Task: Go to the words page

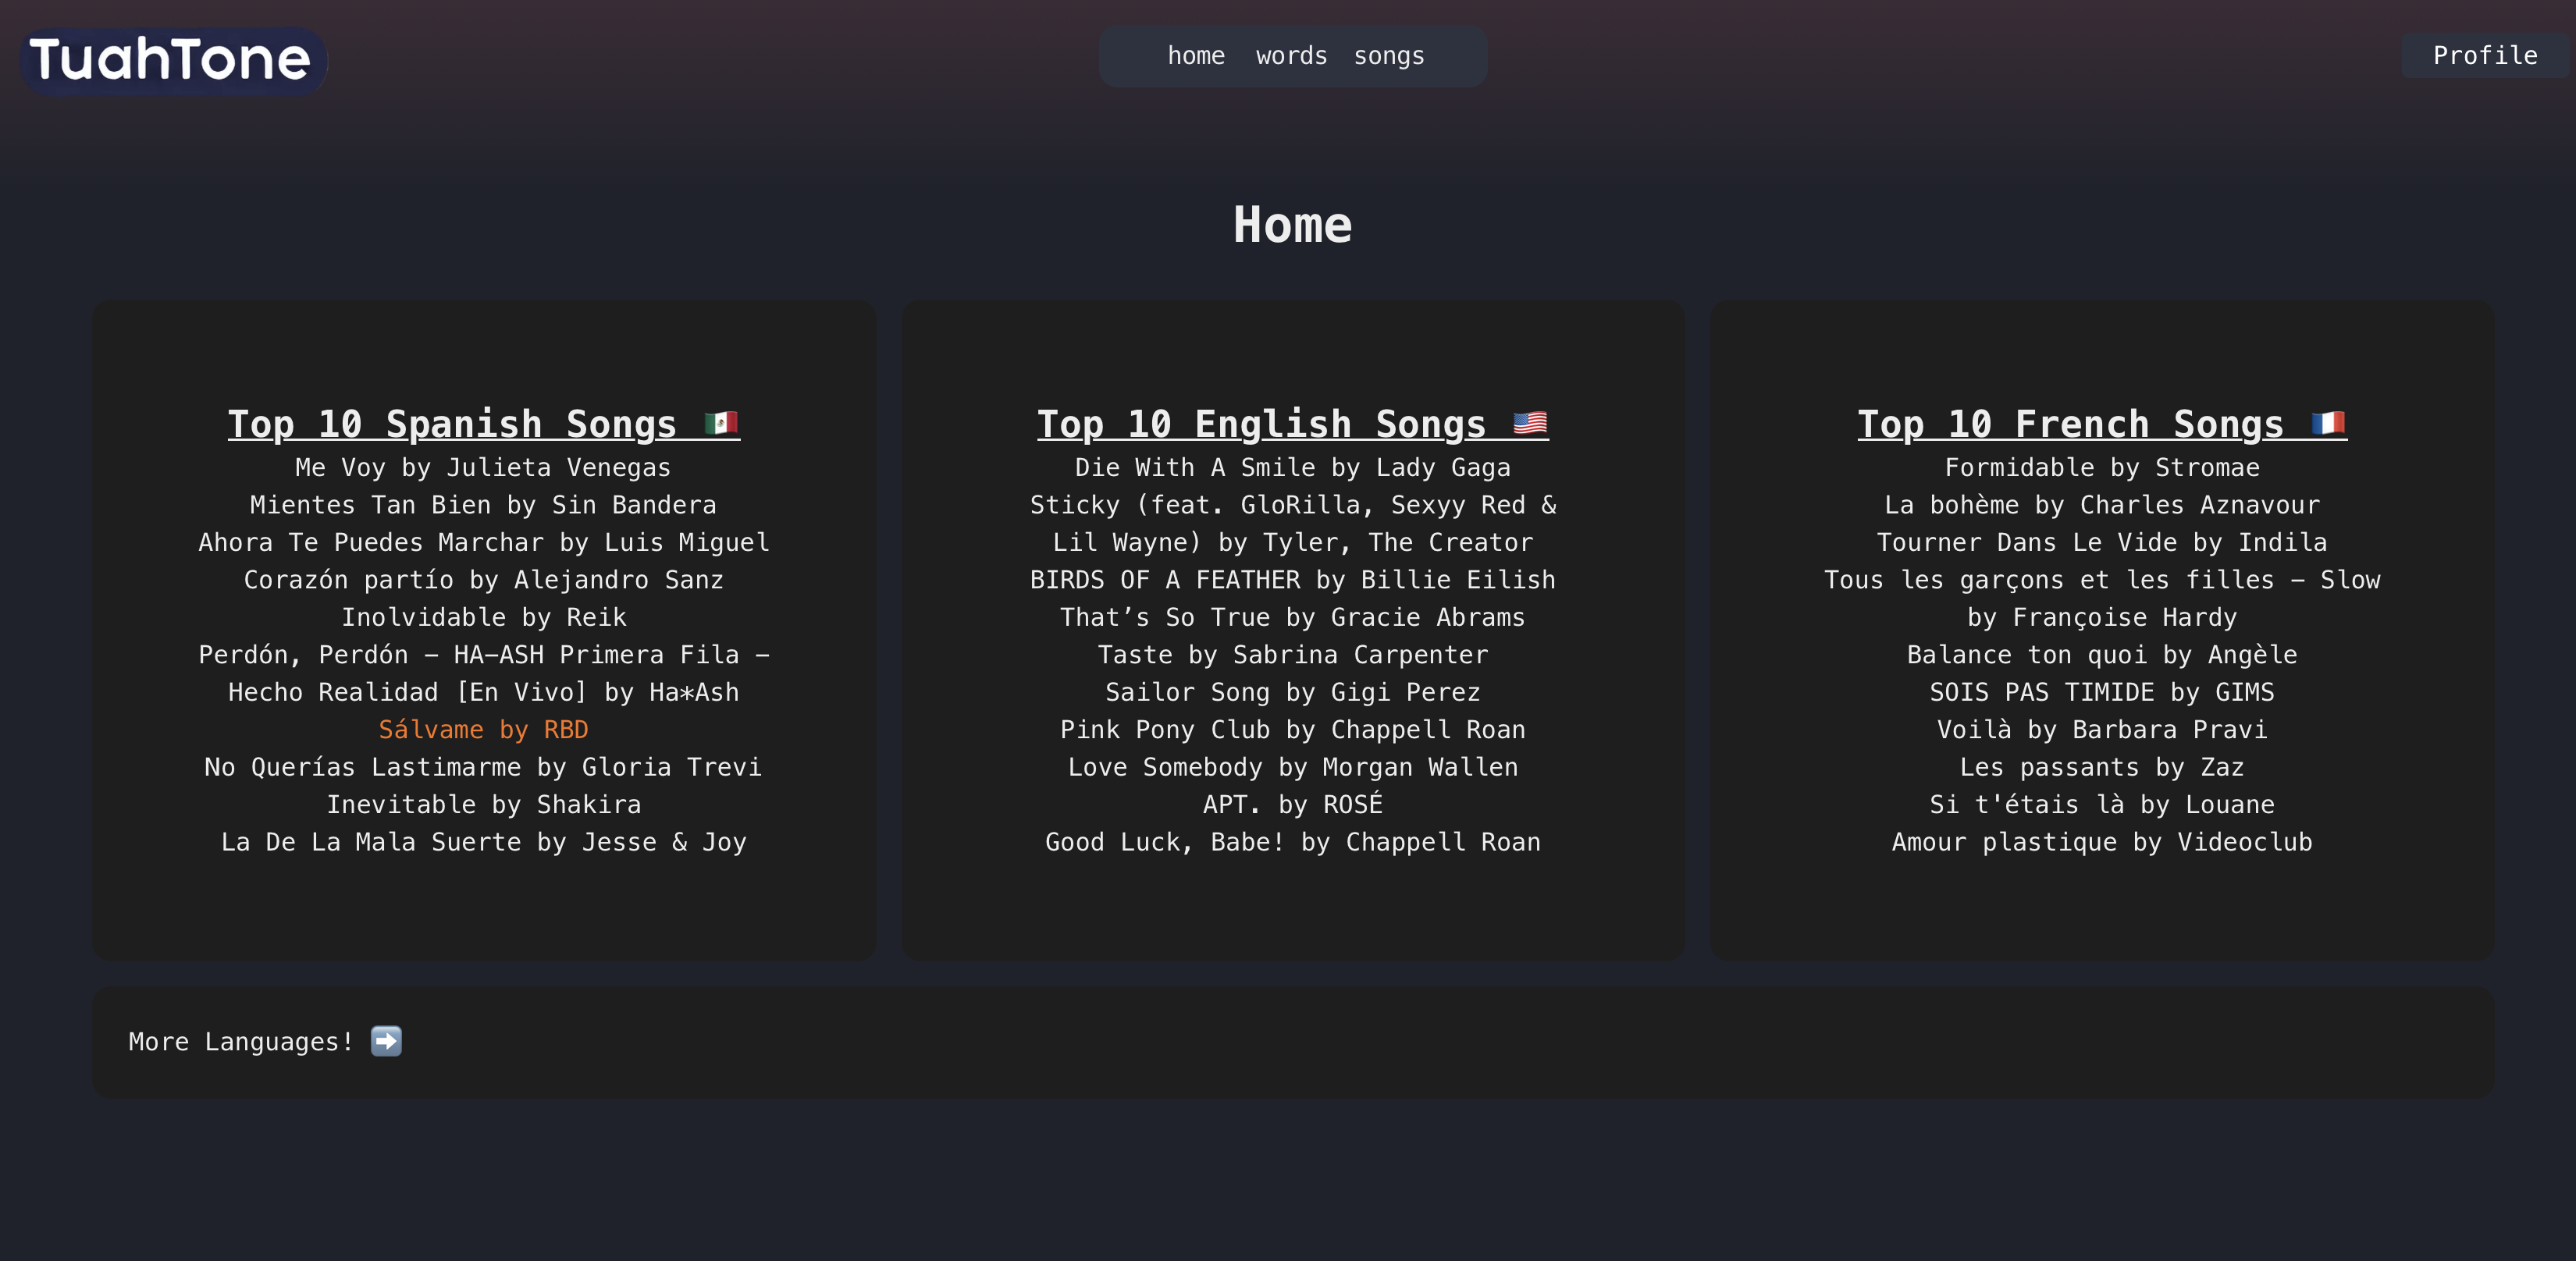Action: click(x=1291, y=56)
